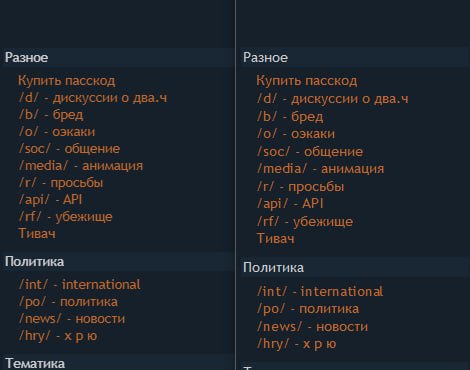This screenshot has width=470, height=370.
Task: Open /api/ API link in left panel
Action: (x=50, y=200)
